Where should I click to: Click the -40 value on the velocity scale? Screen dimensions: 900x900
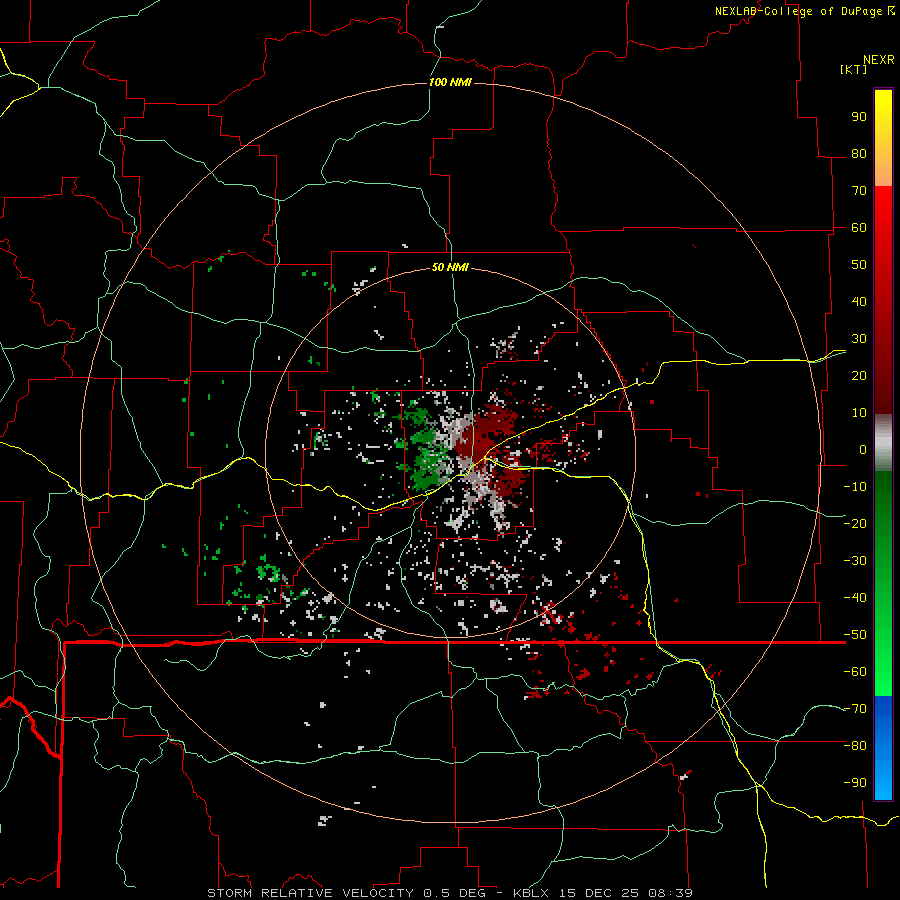pyautogui.click(x=855, y=598)
